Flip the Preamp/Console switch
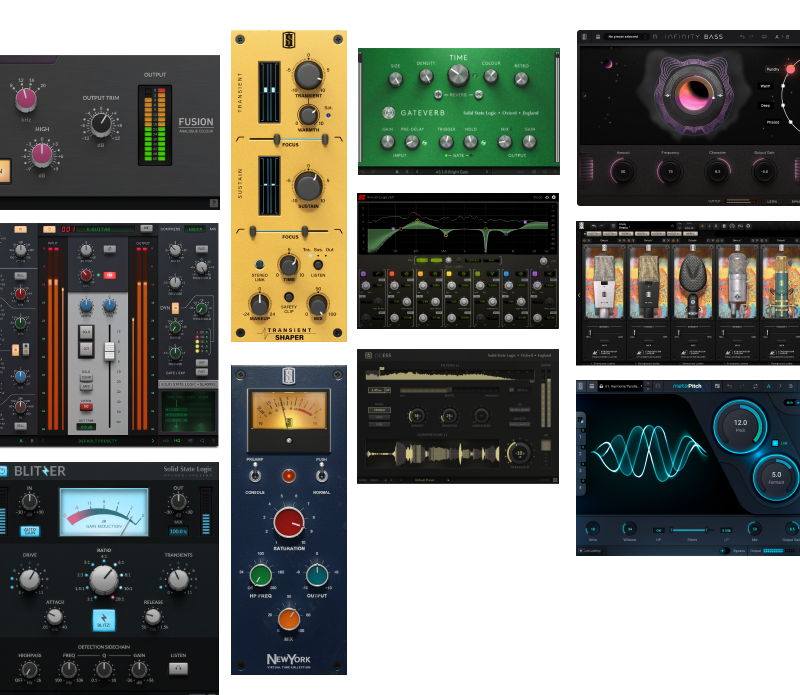The height and width of the screenshot is (695, 800). pos(254,475)
